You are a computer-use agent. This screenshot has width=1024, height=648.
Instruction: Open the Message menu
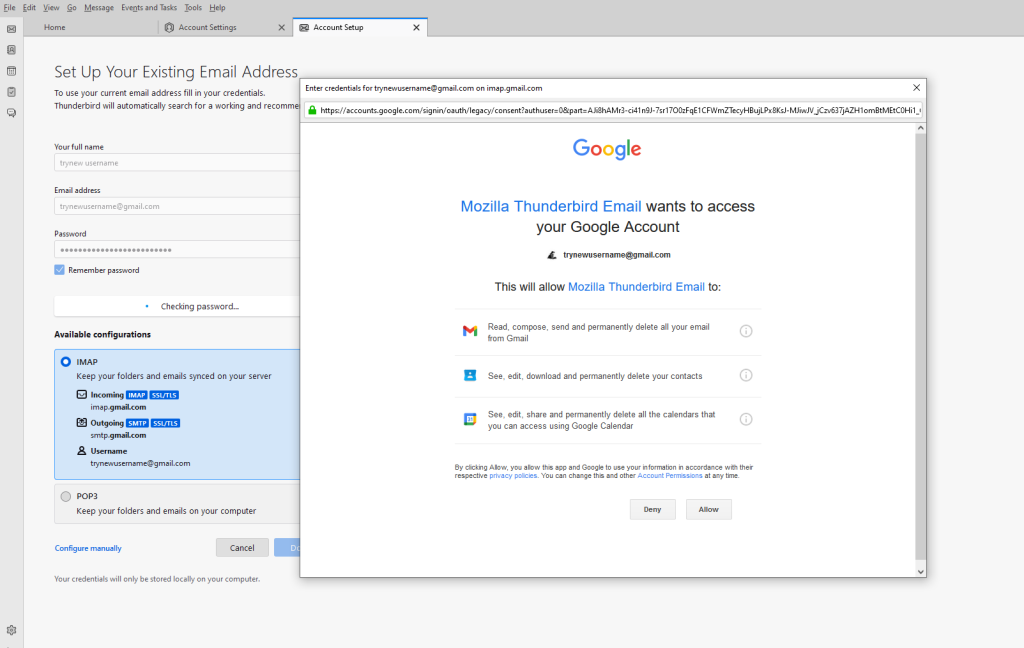tap(99, 7)
